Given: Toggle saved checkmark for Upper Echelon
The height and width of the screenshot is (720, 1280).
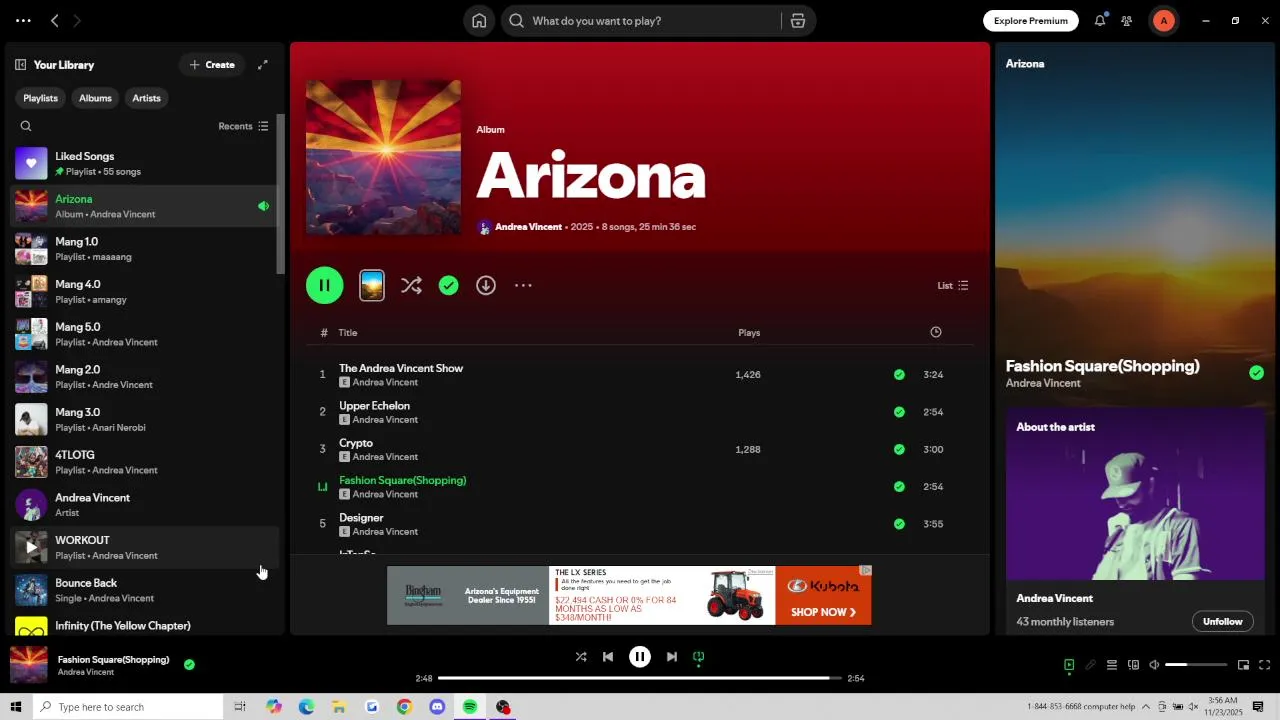Looking at the screenshot, I should pos(899,412).
